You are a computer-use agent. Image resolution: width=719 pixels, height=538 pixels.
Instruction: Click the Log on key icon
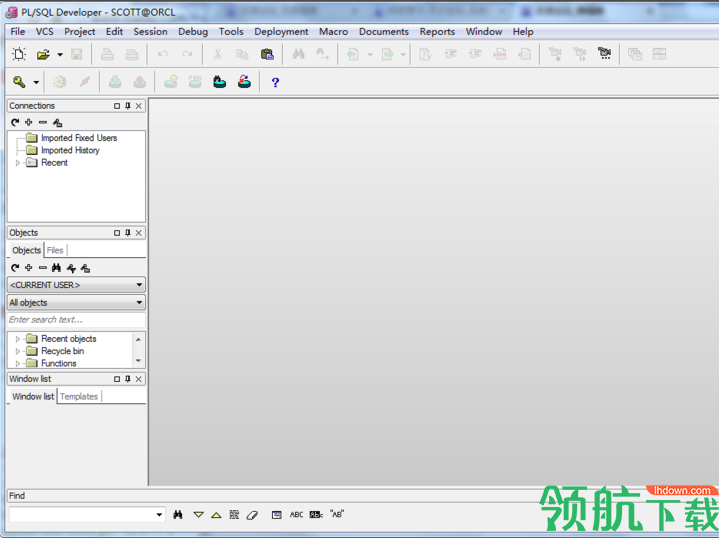(x=19, y=82)
